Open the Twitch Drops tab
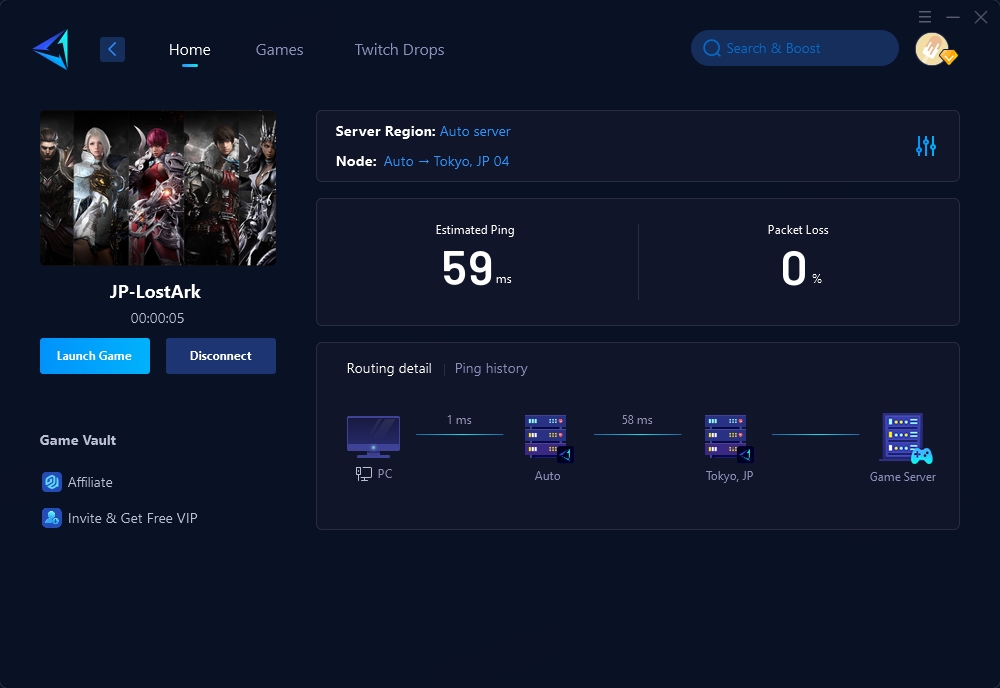Screen dimensions: 1000x688 [x=399, y=50]
